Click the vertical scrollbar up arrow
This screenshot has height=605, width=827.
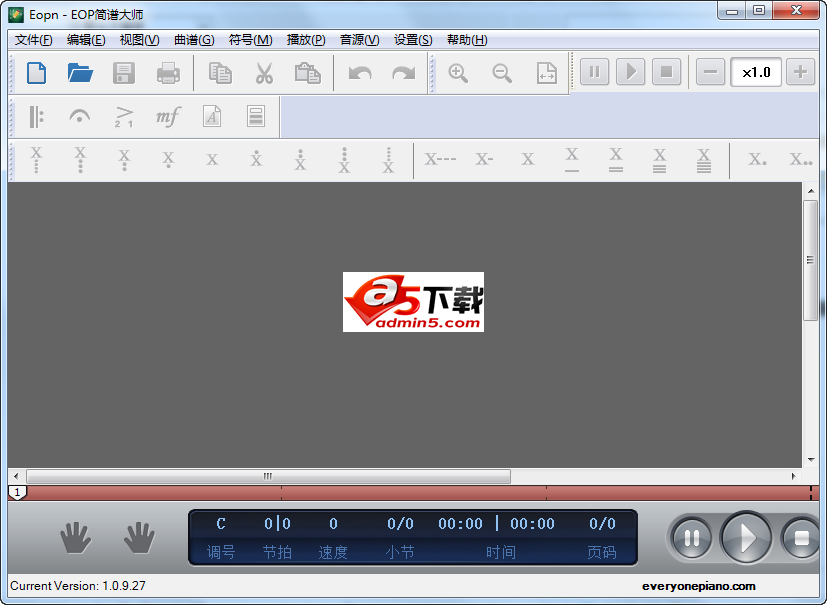(811, 191)
